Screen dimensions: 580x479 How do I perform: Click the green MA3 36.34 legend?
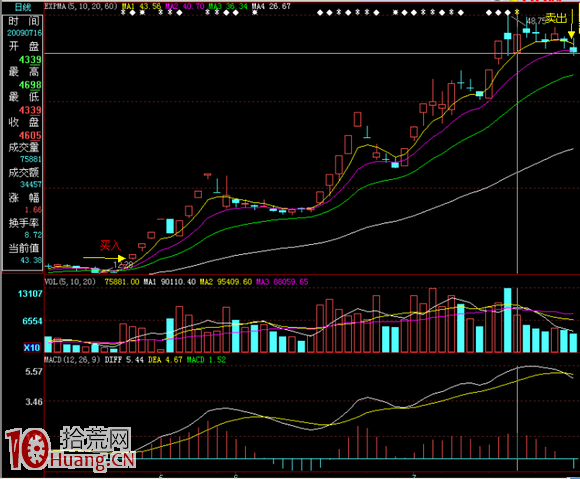(227, 6)
